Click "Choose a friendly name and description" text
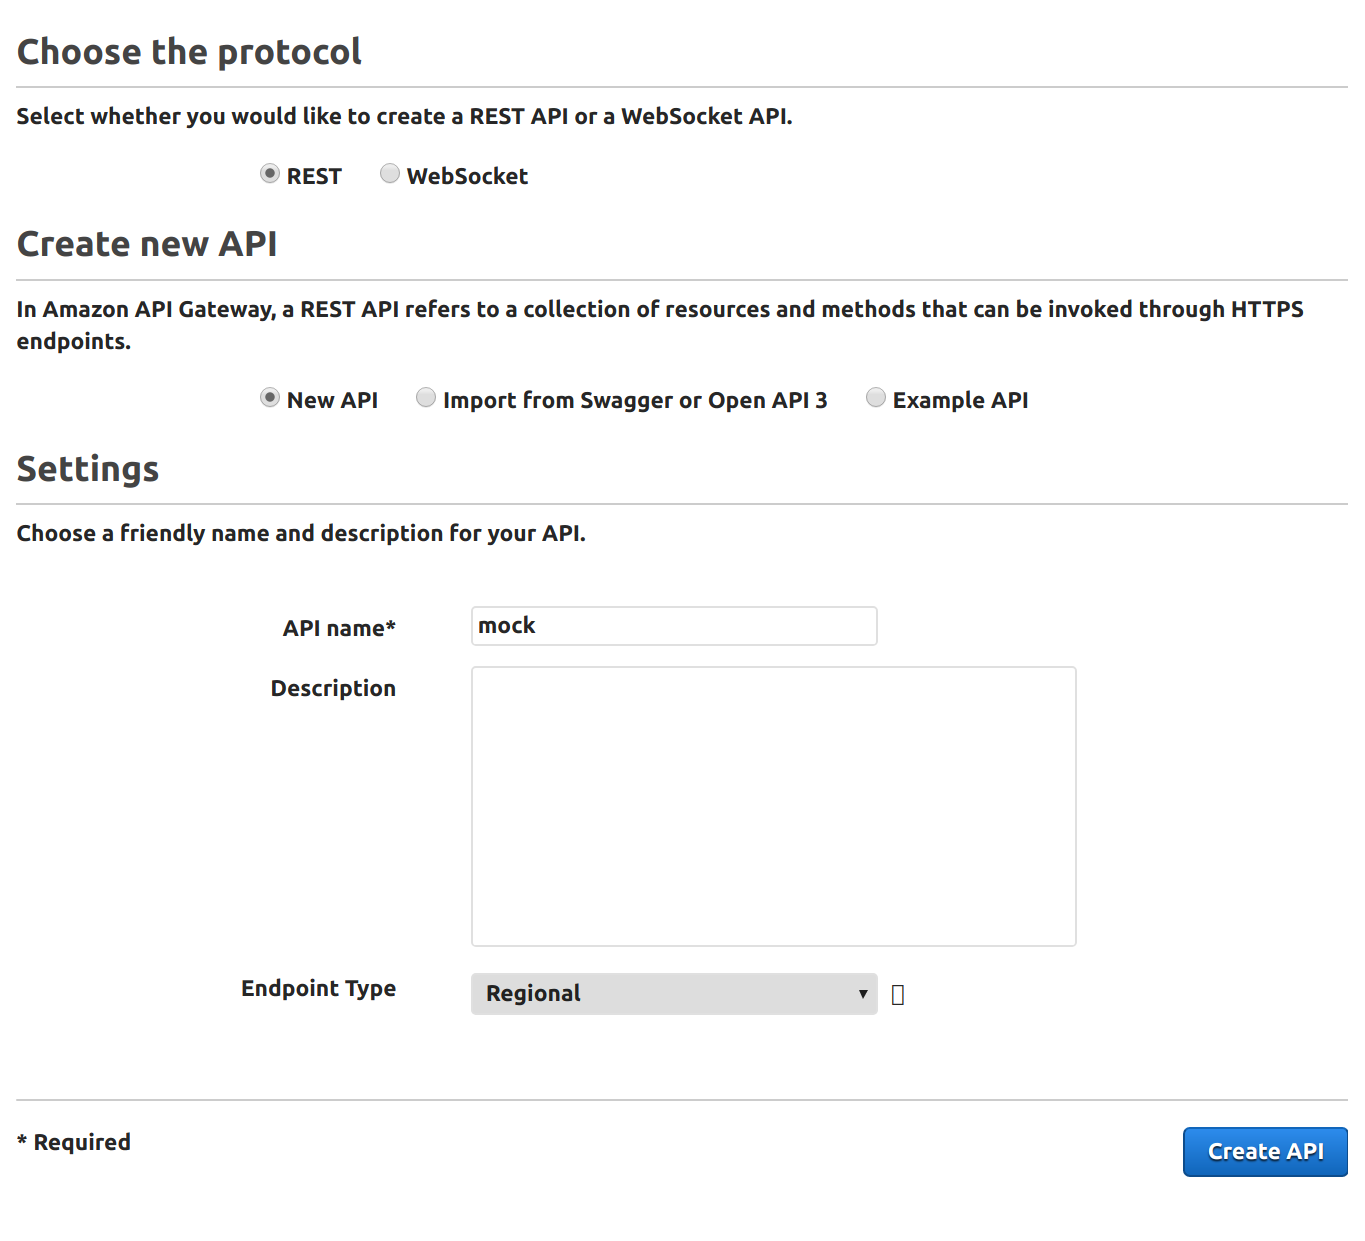This screenshot has width=1365, height=1241. point(301,533)
